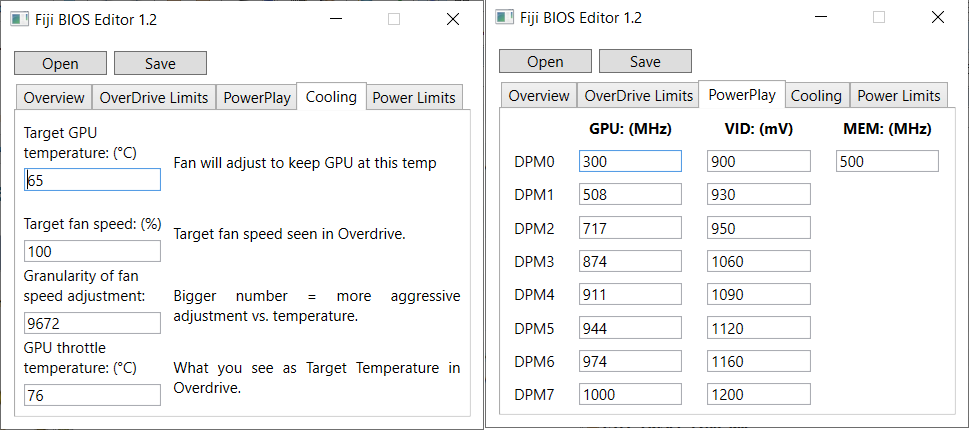This screenshot has width=972, height=430.
Task: Click the GPU throttle temperature field
Action: [x=92, y=395]
